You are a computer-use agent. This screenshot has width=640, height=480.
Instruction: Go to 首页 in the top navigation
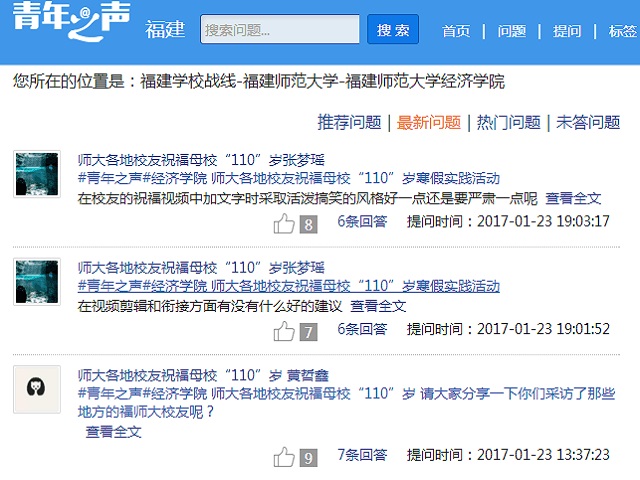pos(456,31)
